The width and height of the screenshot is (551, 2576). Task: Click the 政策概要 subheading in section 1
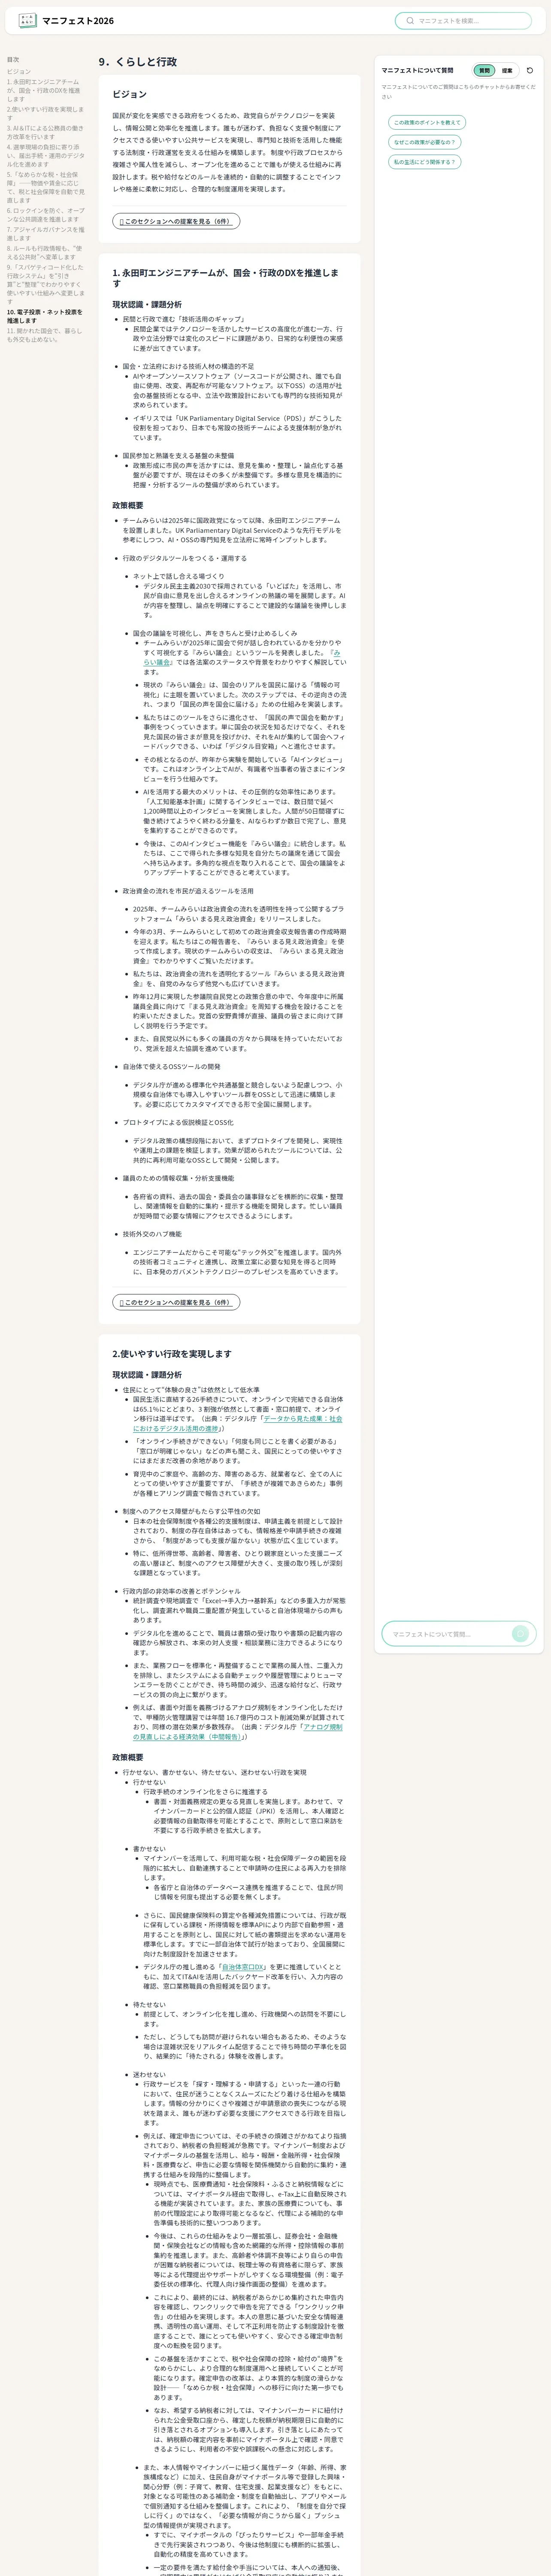128,505
